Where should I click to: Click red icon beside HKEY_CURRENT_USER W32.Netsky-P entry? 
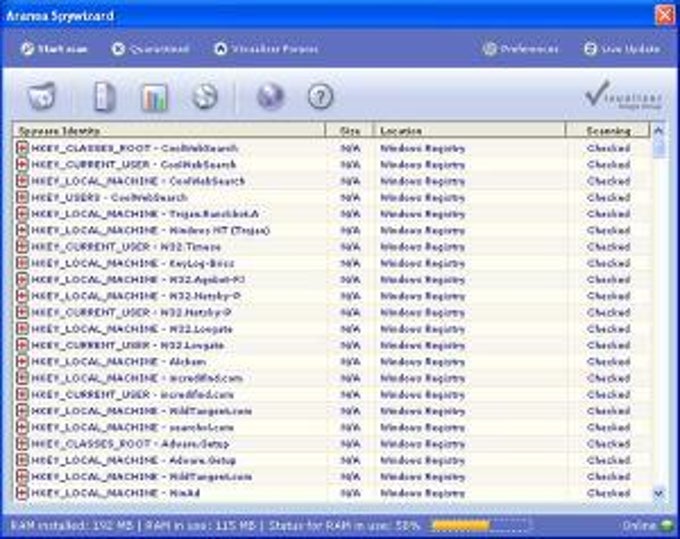pos(22,312)
